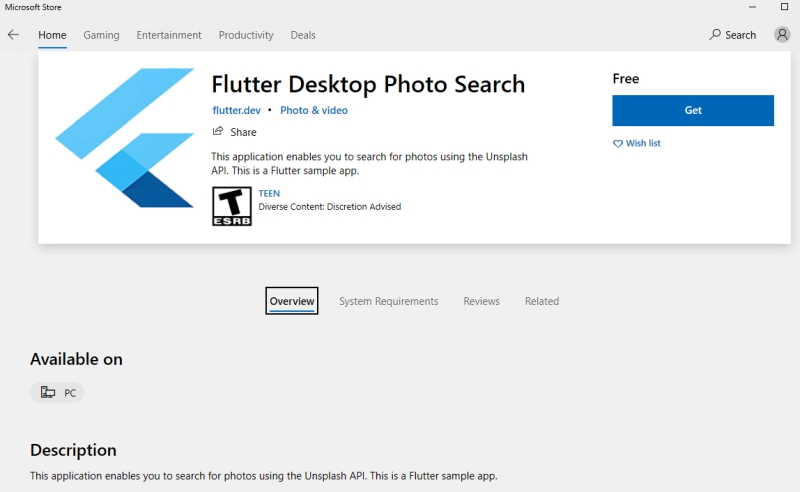
Task: Click the Wish list heart icon
Action: click(x=617, y=143)
